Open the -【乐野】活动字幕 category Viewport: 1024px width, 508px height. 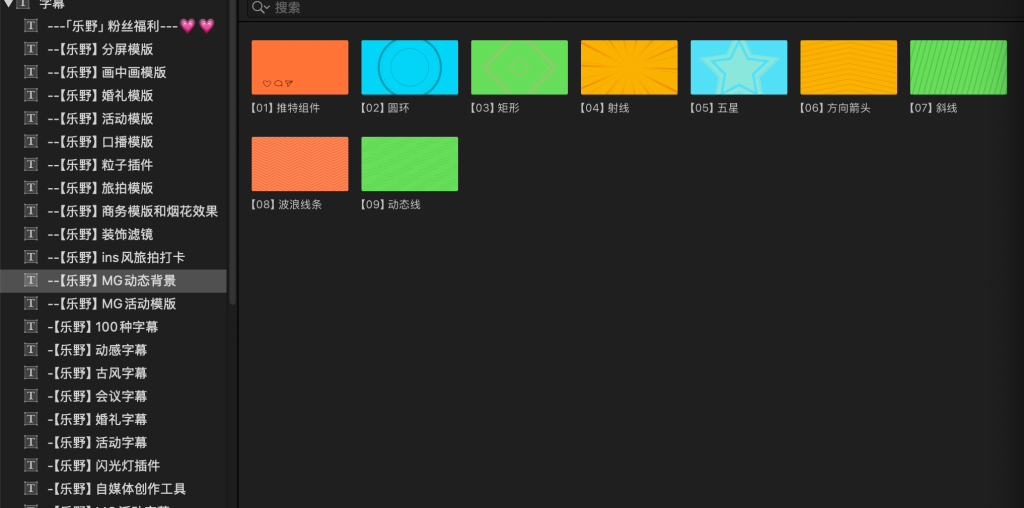[x=114, y=442]
